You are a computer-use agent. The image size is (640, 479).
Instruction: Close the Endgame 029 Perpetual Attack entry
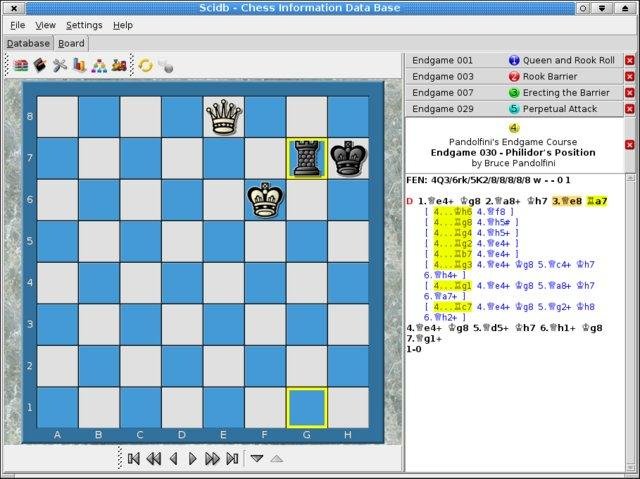click(629, 108)
